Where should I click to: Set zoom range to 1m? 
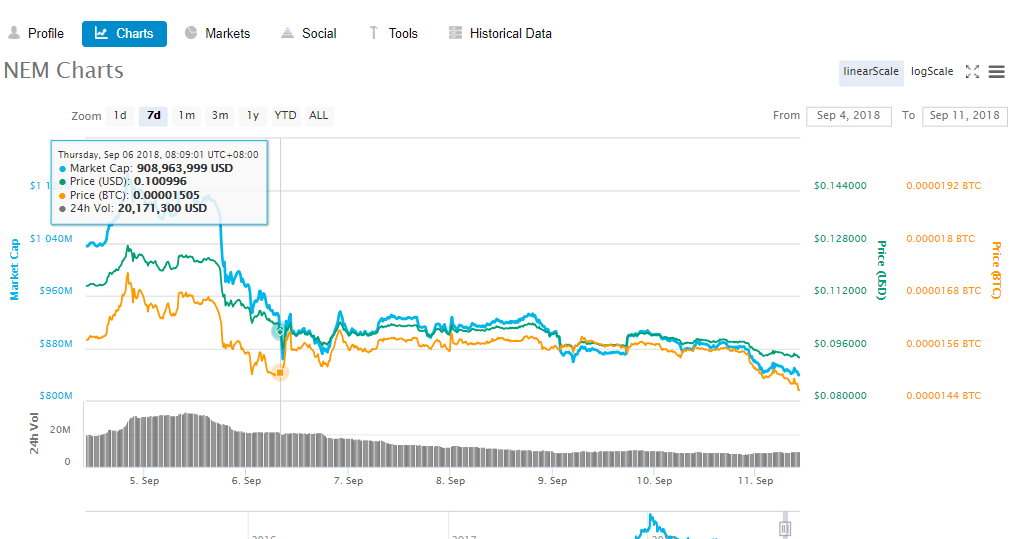187,116
